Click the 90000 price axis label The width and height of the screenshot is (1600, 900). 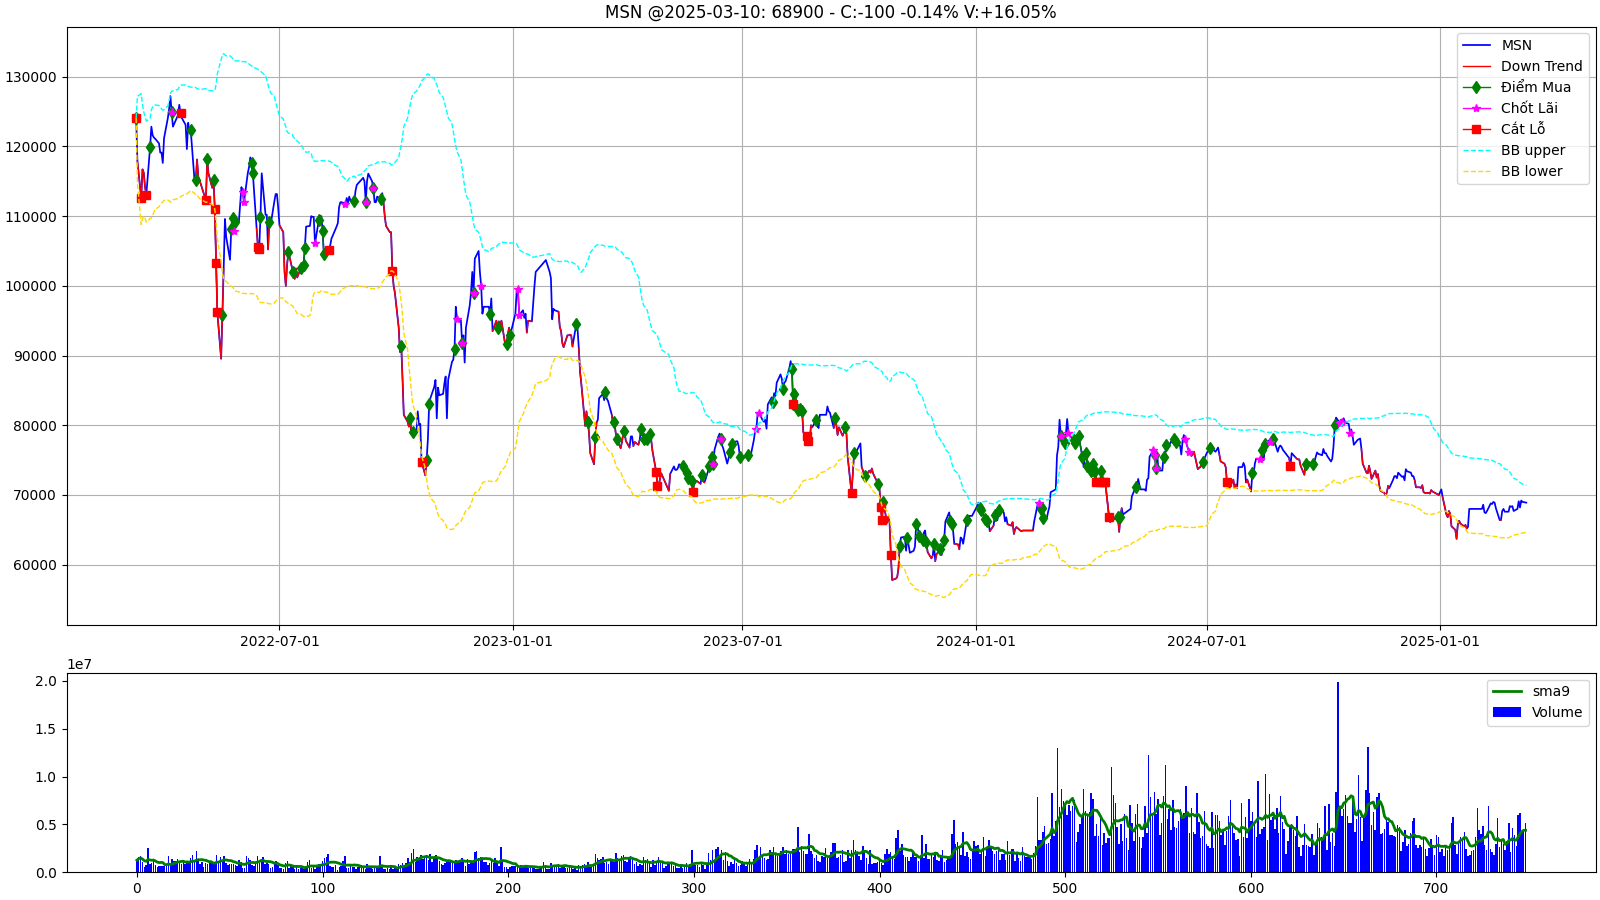[35, 356]
